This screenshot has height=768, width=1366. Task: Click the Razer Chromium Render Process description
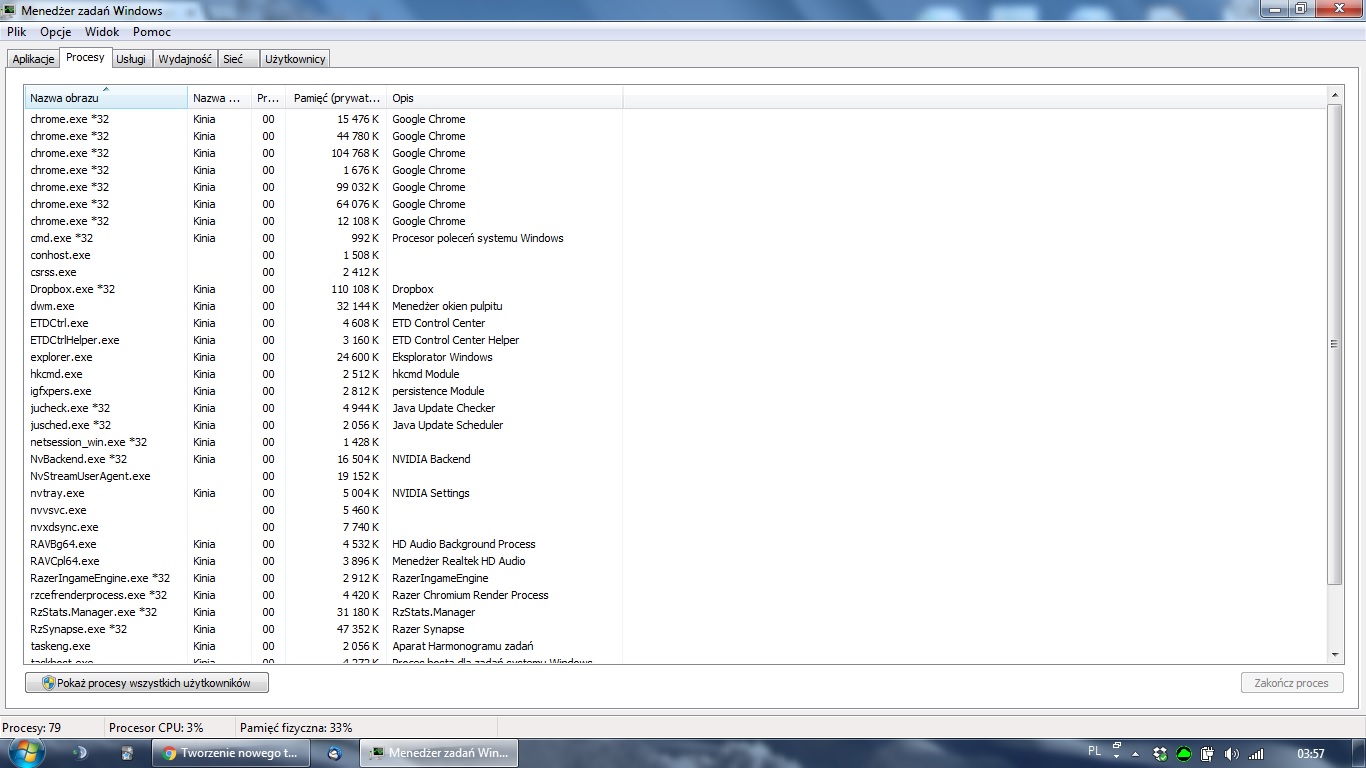[470, 595]
